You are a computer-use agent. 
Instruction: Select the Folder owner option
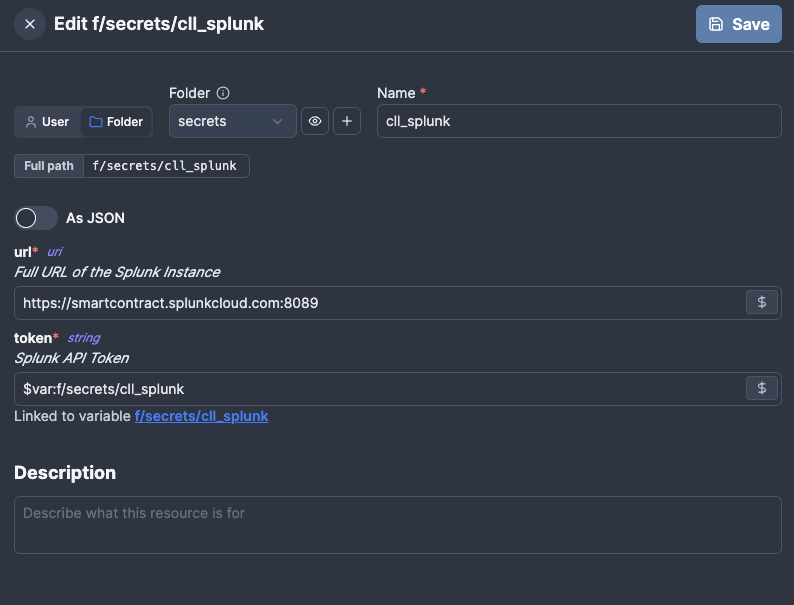pyautogui.click(x=116, y=122)
